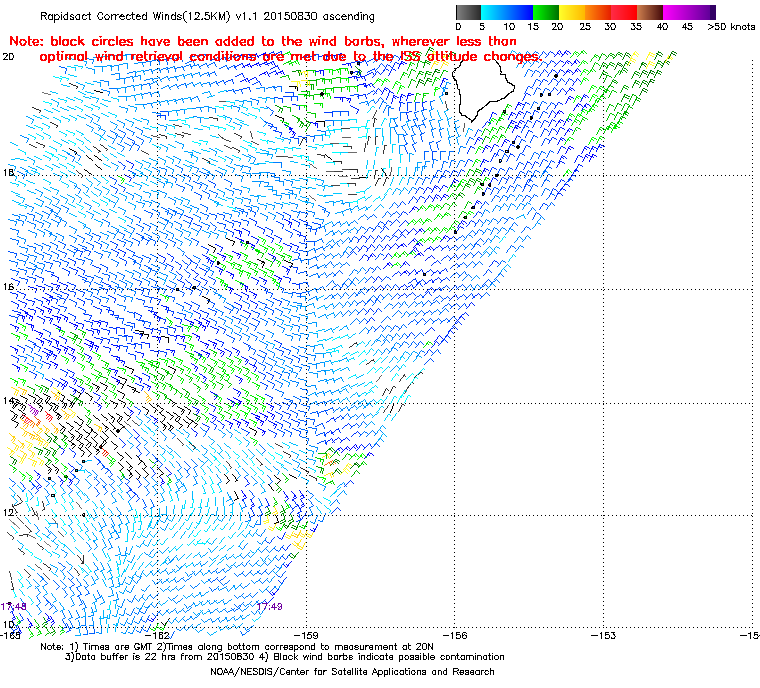
Task: Click the longitude '-162' axis label
Action: click(x=159, y=635)
